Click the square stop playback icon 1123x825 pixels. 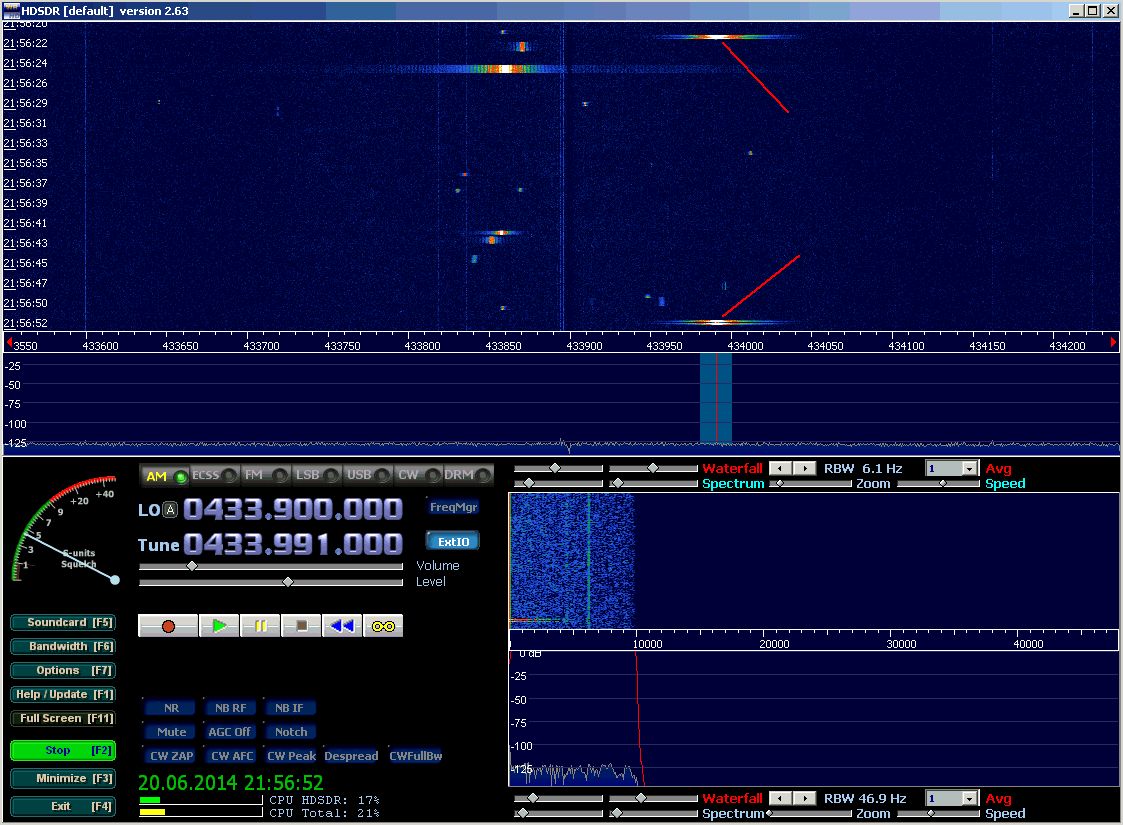(301, 626)
